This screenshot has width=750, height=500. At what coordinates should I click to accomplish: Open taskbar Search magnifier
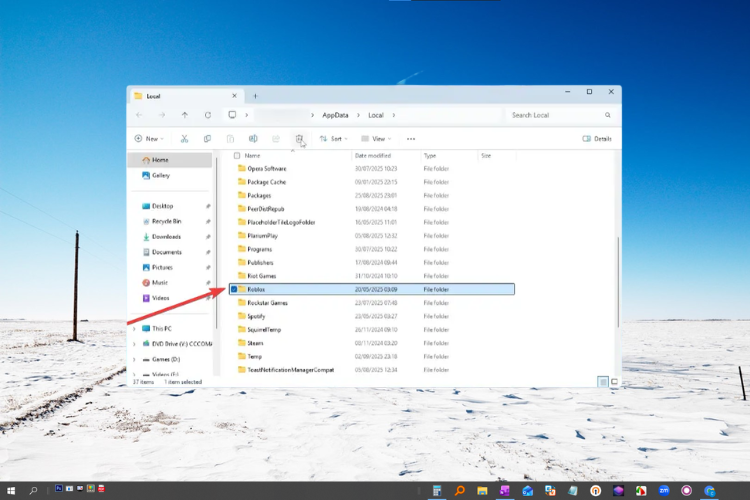(33, 490)
